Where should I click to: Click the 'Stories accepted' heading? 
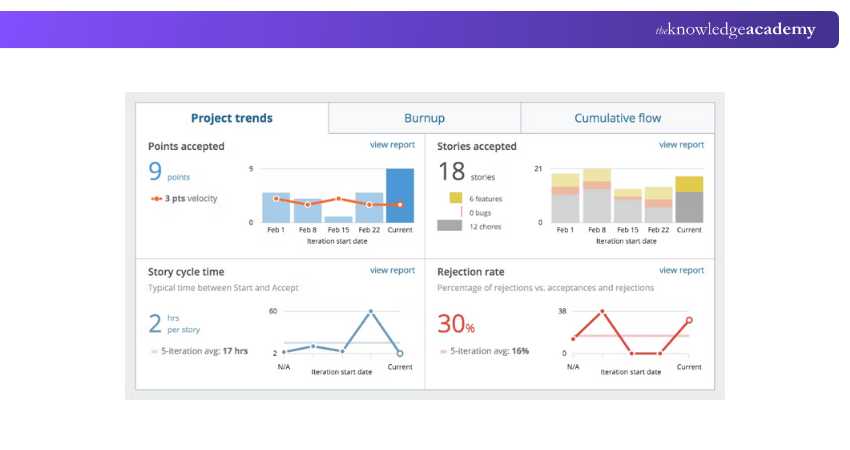pyautogui.click(x=476, y=146)
